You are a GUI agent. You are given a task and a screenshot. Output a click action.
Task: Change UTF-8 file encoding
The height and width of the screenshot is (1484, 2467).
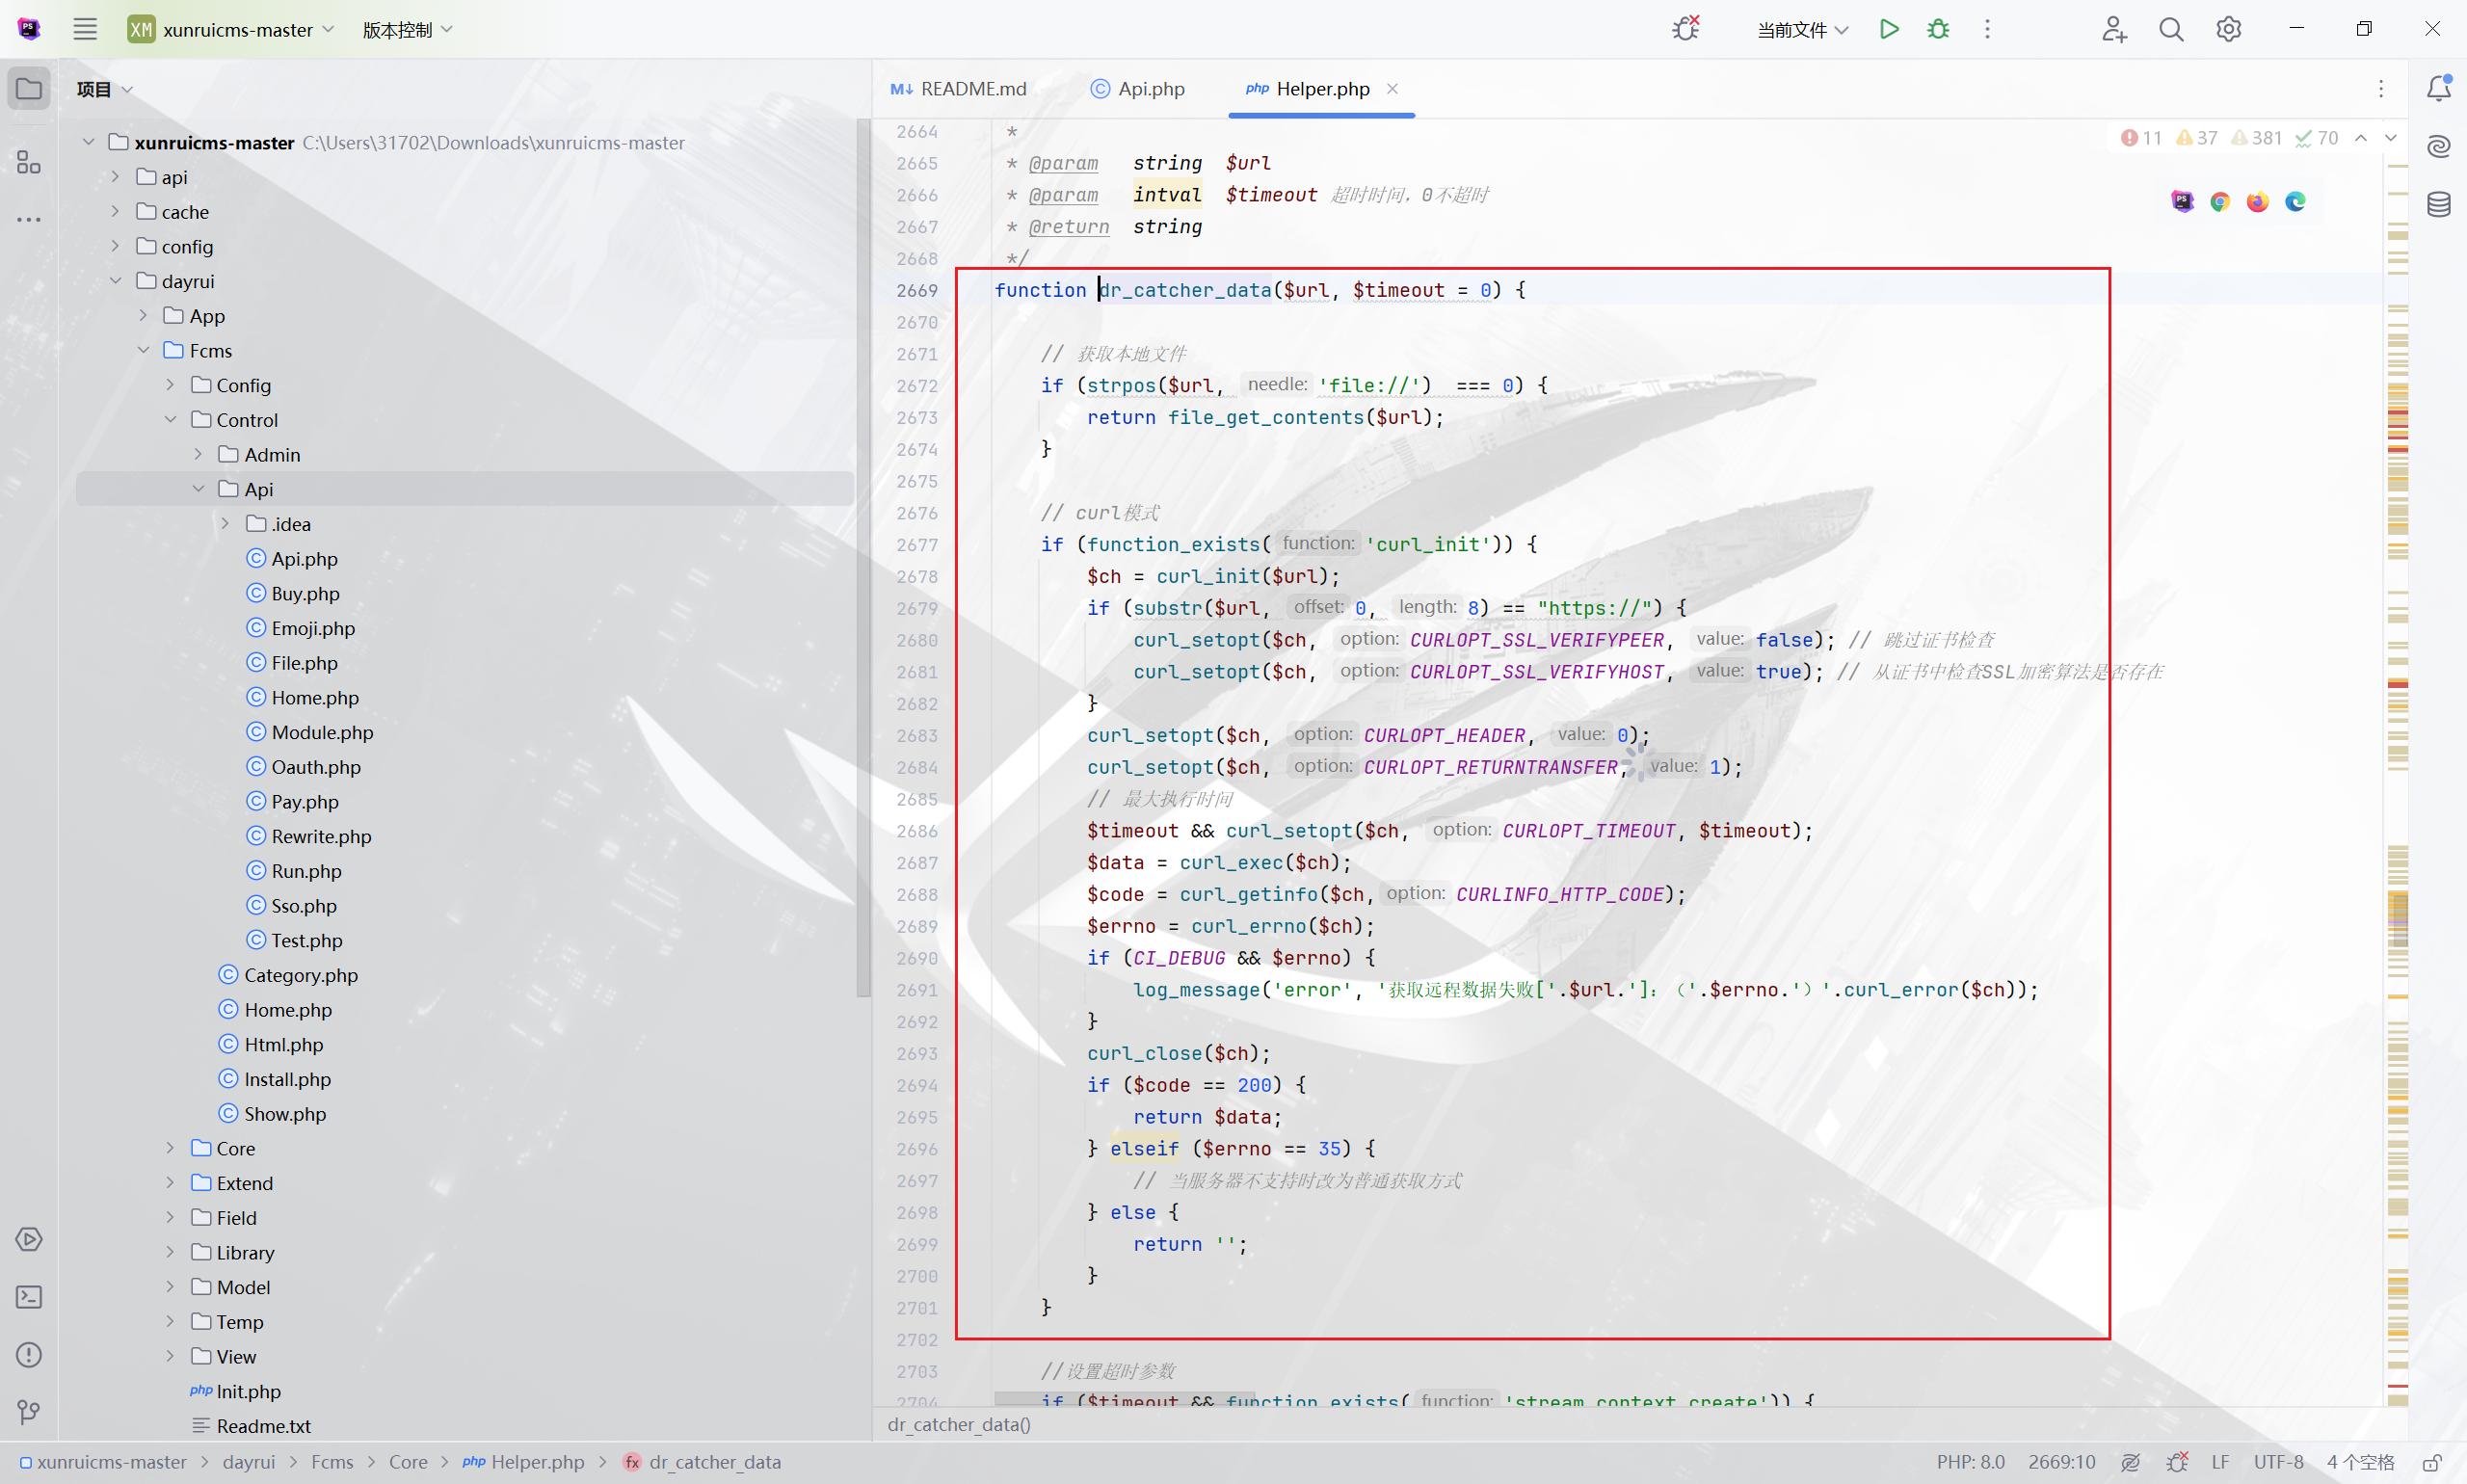[x=2278, y=1462]
